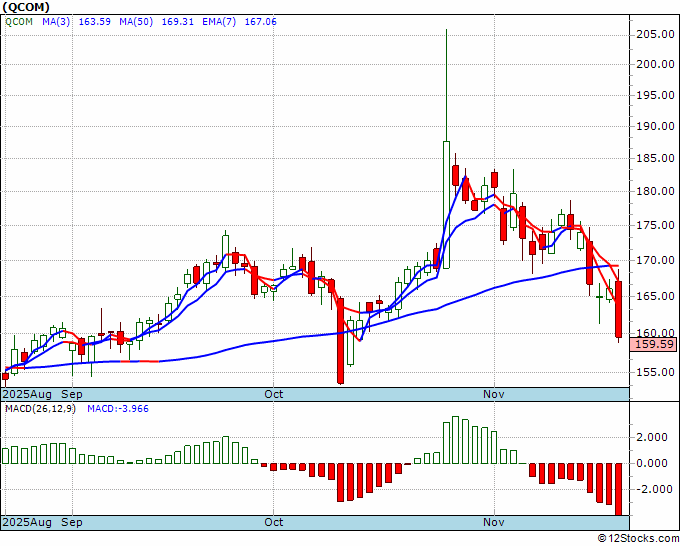680x546 pixels.
Task: Click the 167.06 EMA(7) value
Action: (261, 21)
